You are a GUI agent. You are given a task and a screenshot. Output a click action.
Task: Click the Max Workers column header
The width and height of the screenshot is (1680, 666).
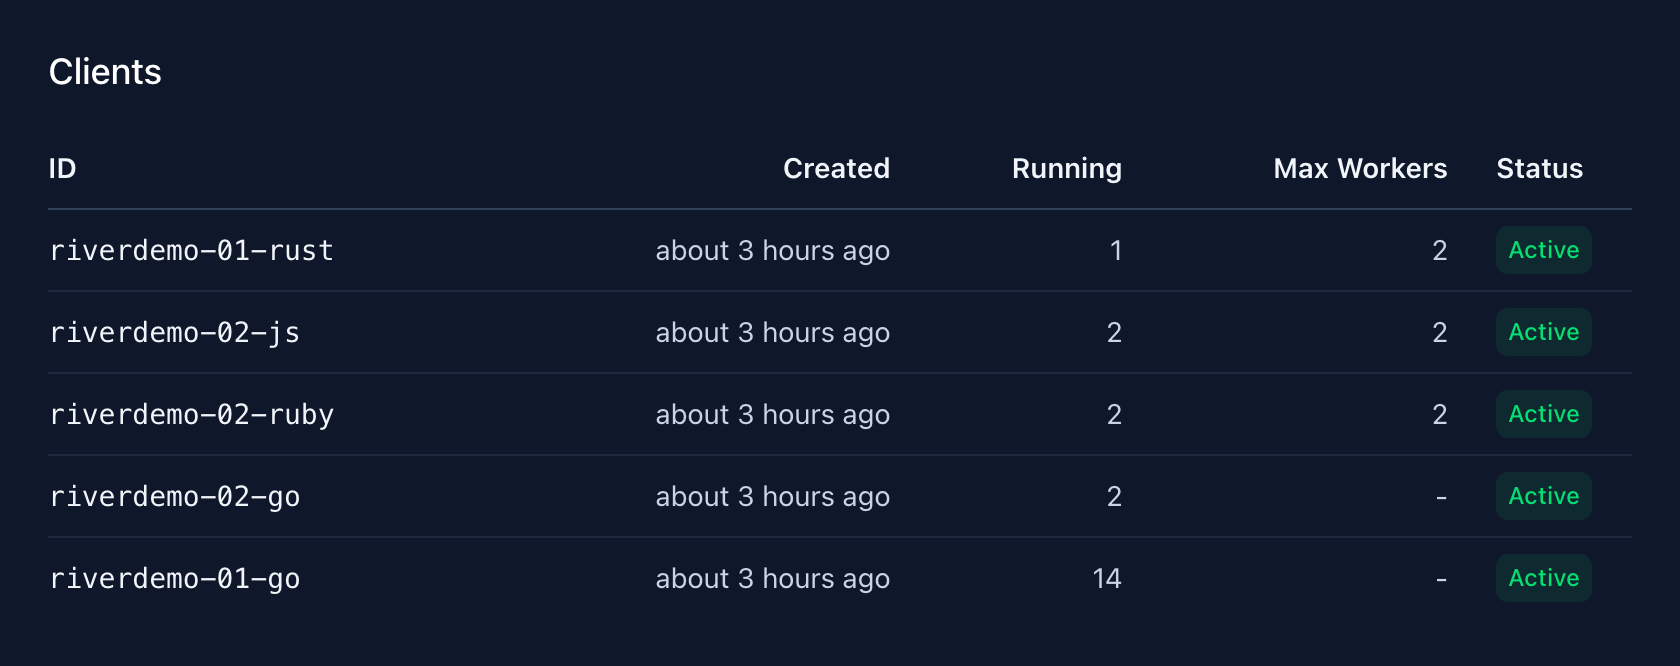pos(1360,168)
